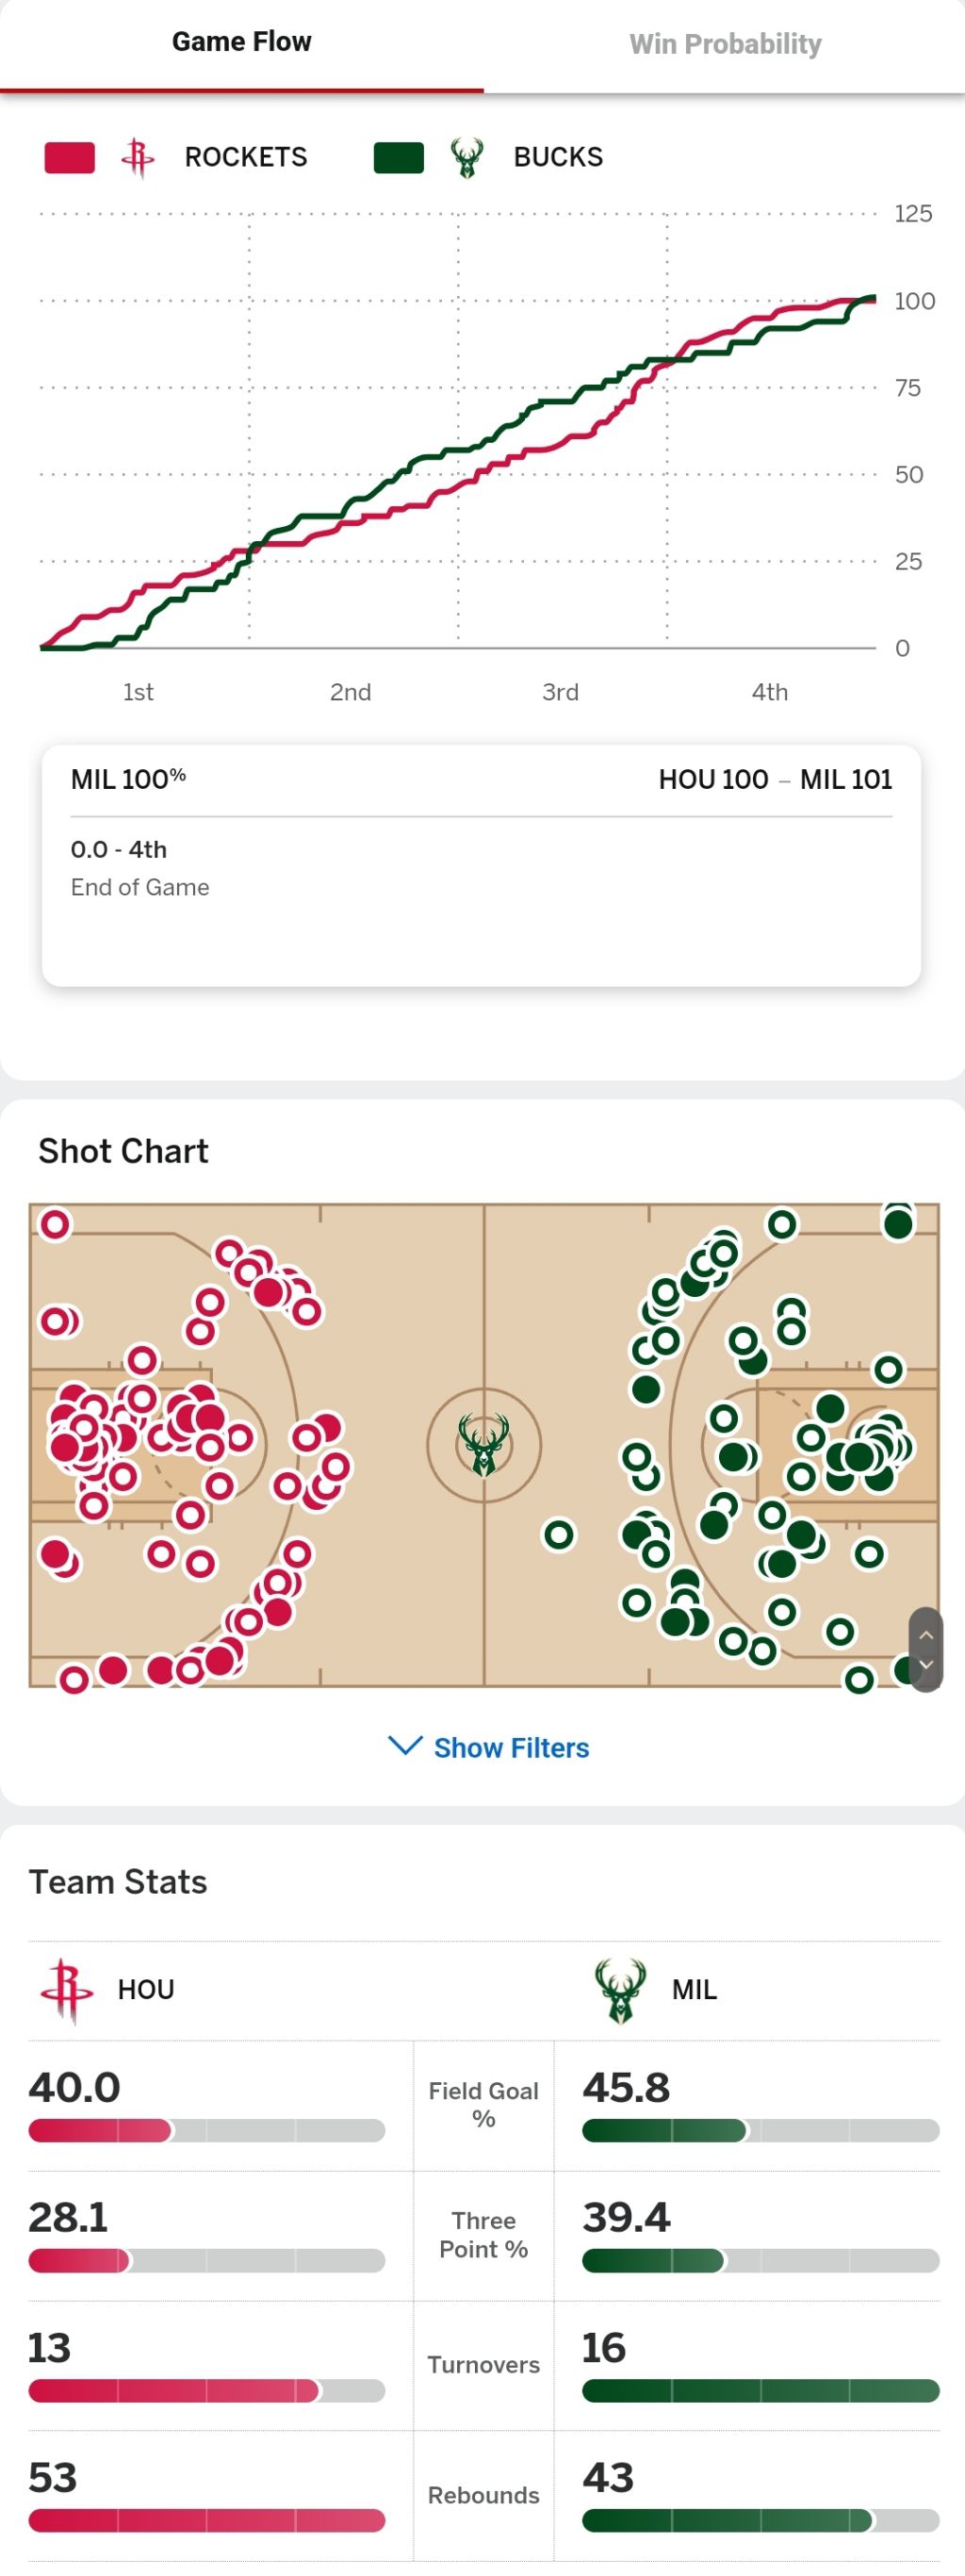Click the 1st quarter label on chart
The height and width of the screenshot is (2576, 965).
click(138, 692)
